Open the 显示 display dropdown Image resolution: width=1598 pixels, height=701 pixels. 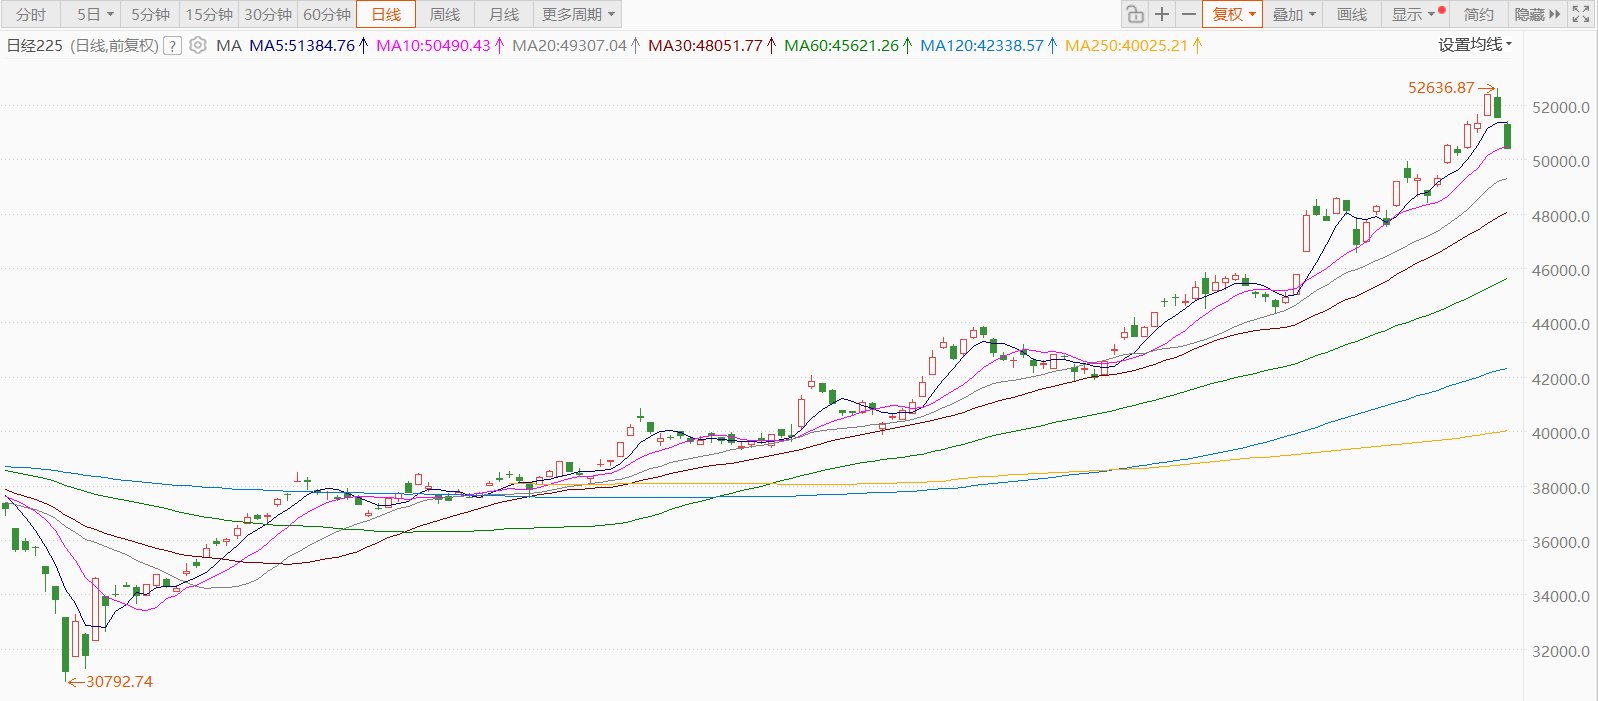coord(1413,14)
